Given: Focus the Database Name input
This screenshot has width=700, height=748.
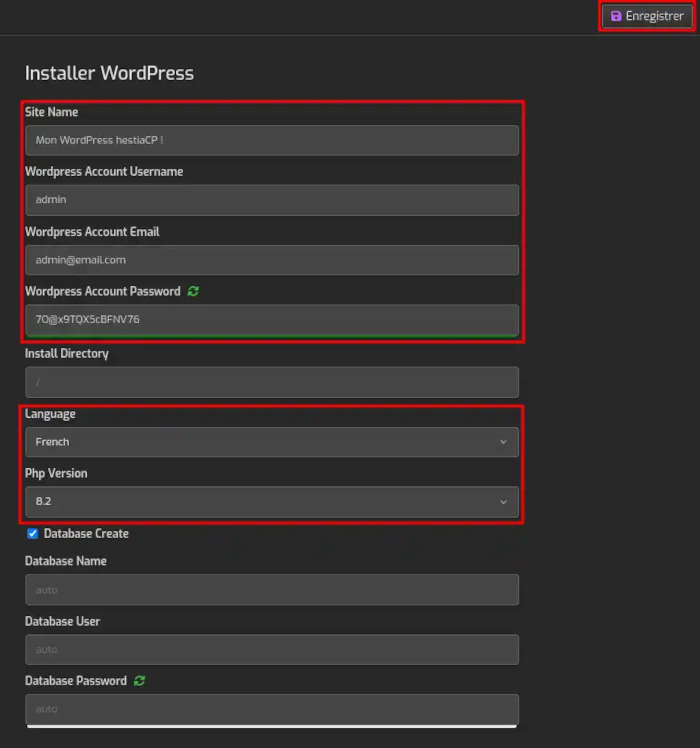Looking at the screenshot, I should point(271,590).
